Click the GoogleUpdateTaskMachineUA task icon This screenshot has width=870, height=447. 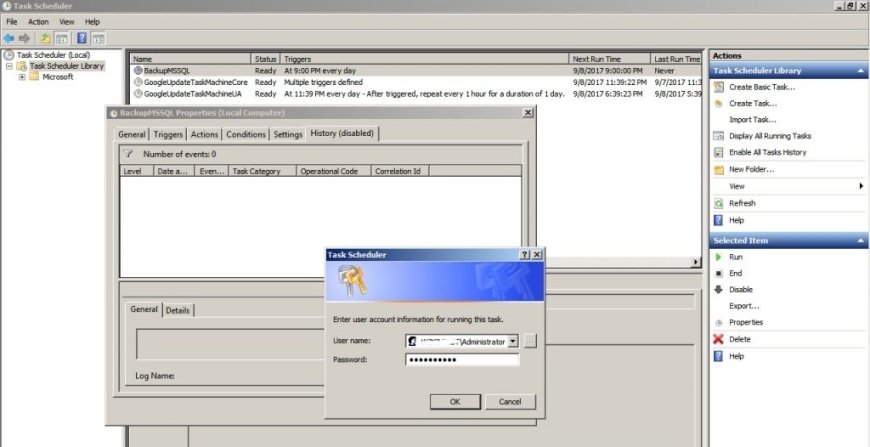tap(138, 94)
